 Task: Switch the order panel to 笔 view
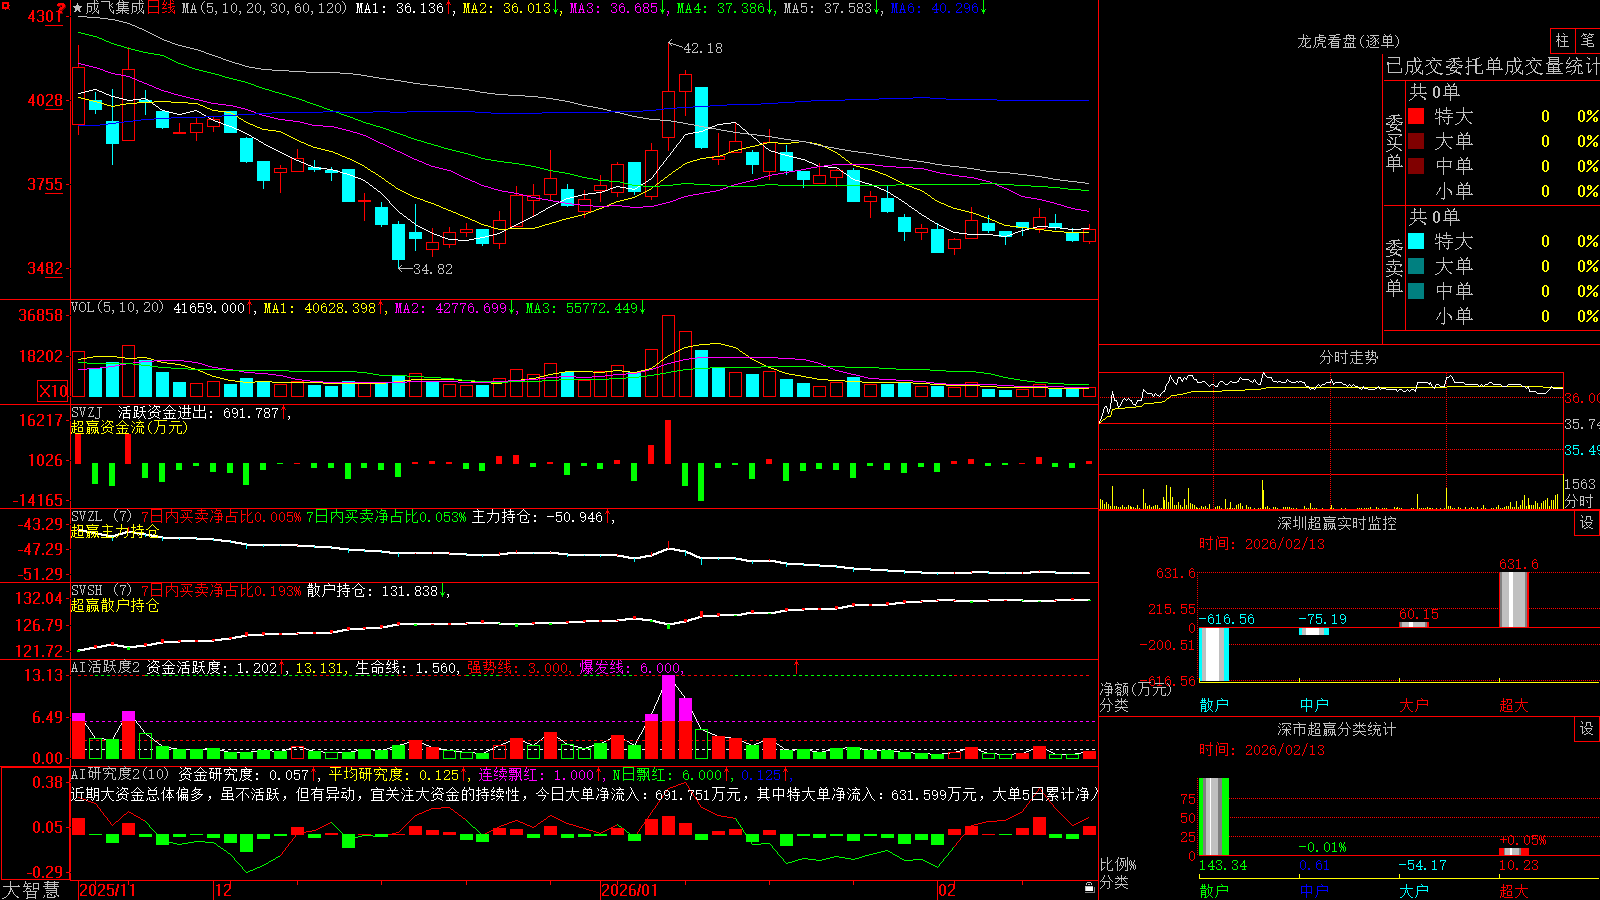pyautogui.click(x=1587, y=40)
